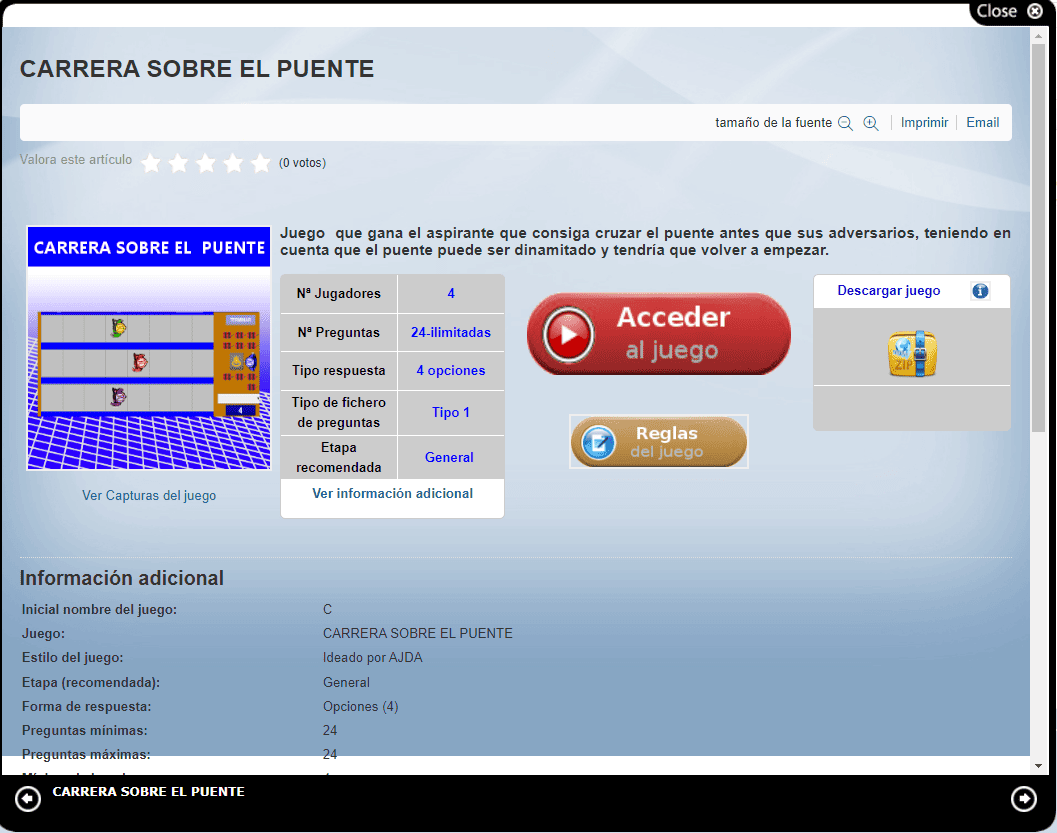Click the increase font size magnifier icon
This screenshot has height=833, width=1057.
[x=871, y=123]
